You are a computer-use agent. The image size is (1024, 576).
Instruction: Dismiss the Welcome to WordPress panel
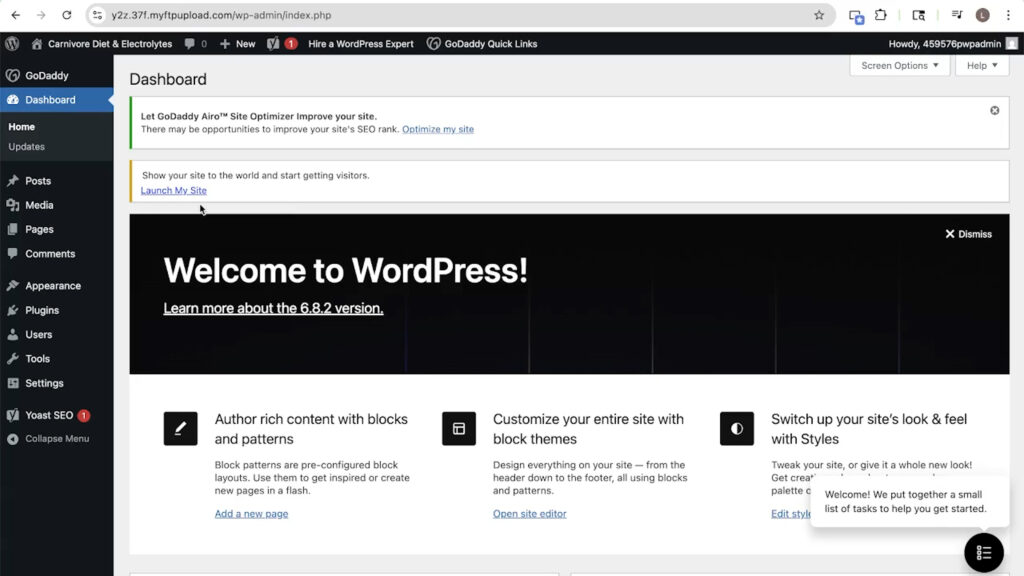pos(968,234)
